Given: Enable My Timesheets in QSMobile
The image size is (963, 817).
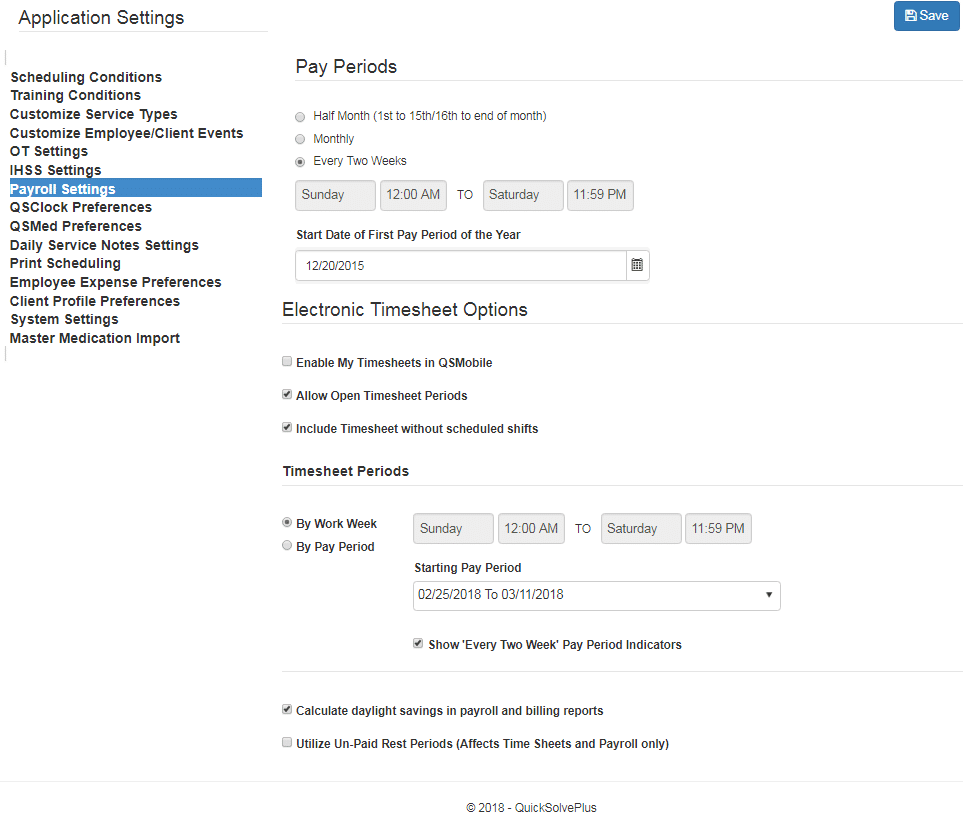Looking at the screenshot, I should pos(287,361).
